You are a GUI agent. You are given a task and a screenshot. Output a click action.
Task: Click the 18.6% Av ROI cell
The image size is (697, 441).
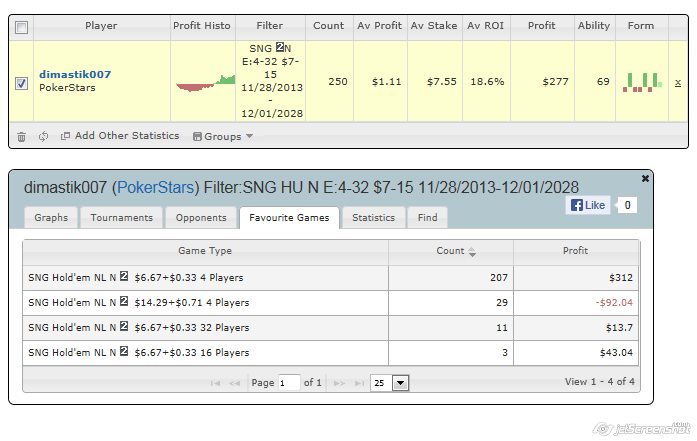[487, 82]
